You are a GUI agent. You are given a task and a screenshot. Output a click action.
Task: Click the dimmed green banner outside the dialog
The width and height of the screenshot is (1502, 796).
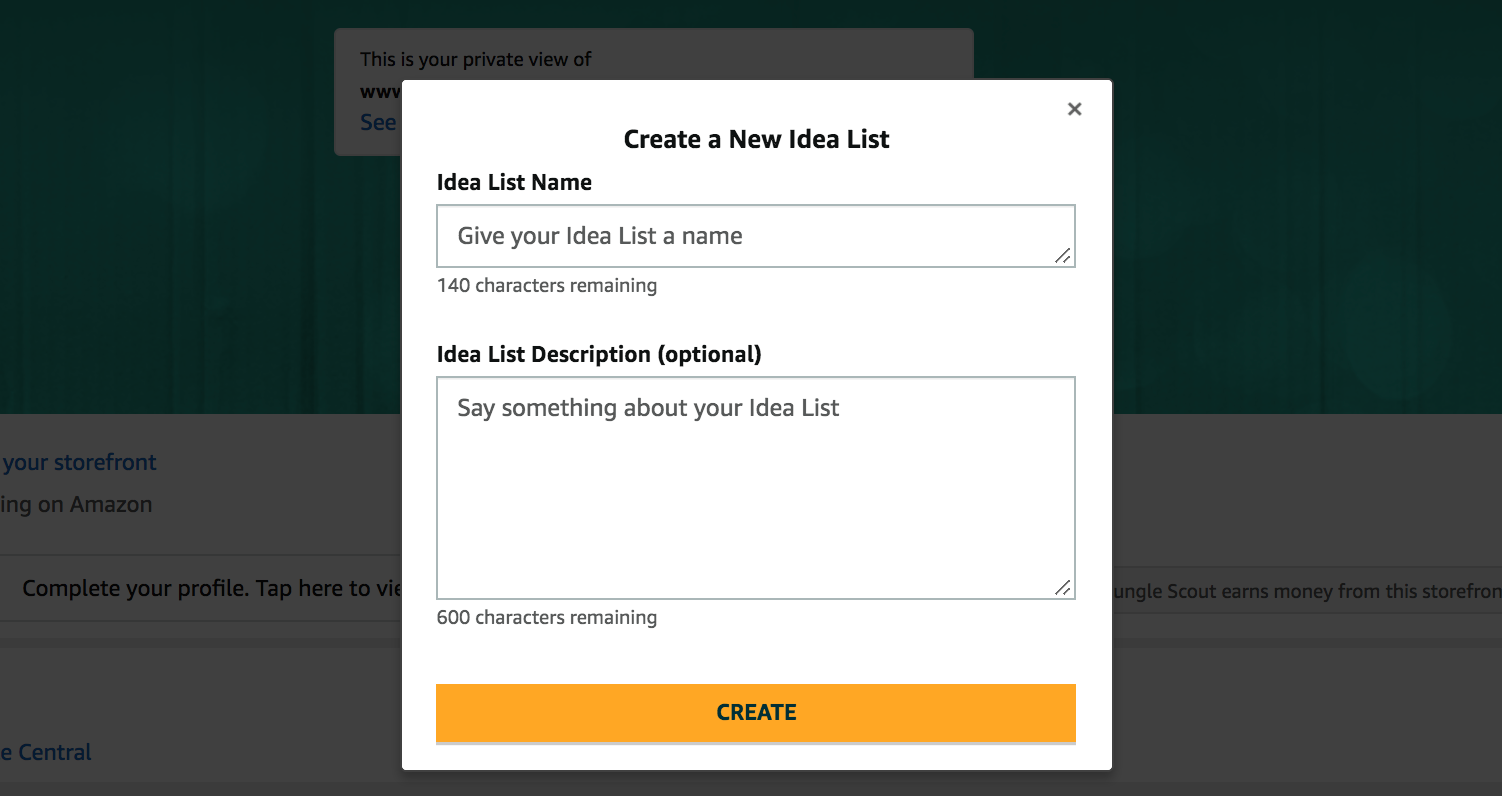1300,200
